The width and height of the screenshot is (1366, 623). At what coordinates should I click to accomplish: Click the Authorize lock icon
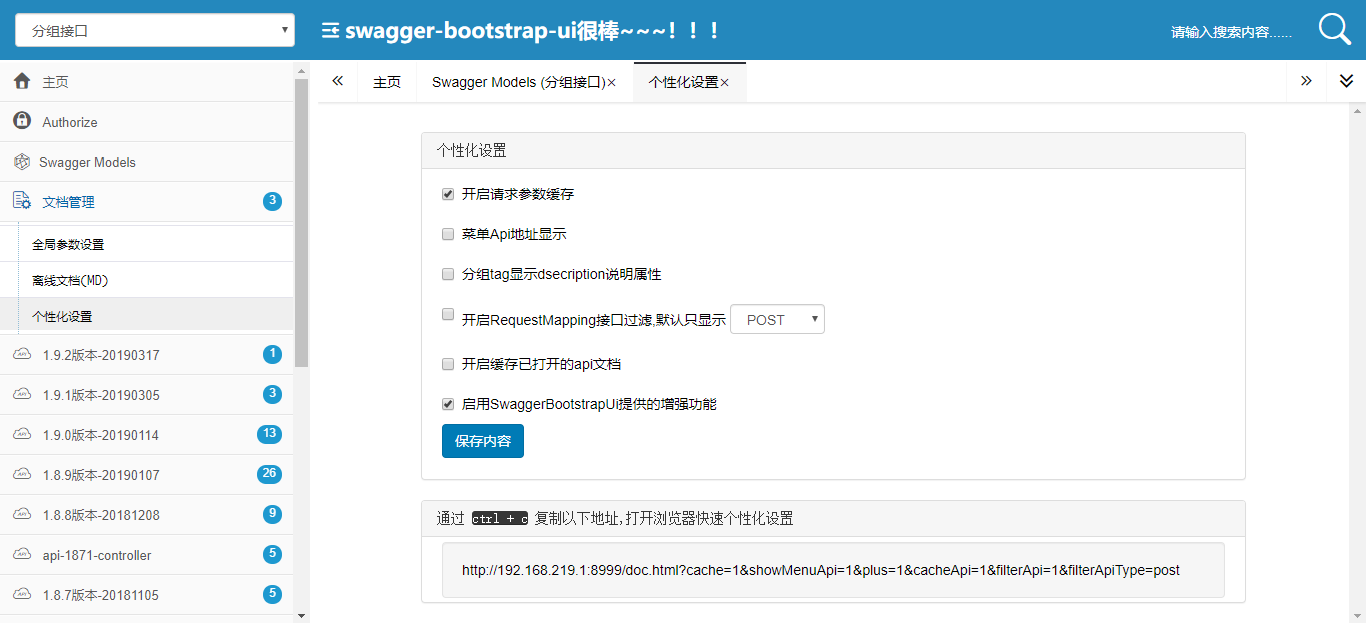22,121
